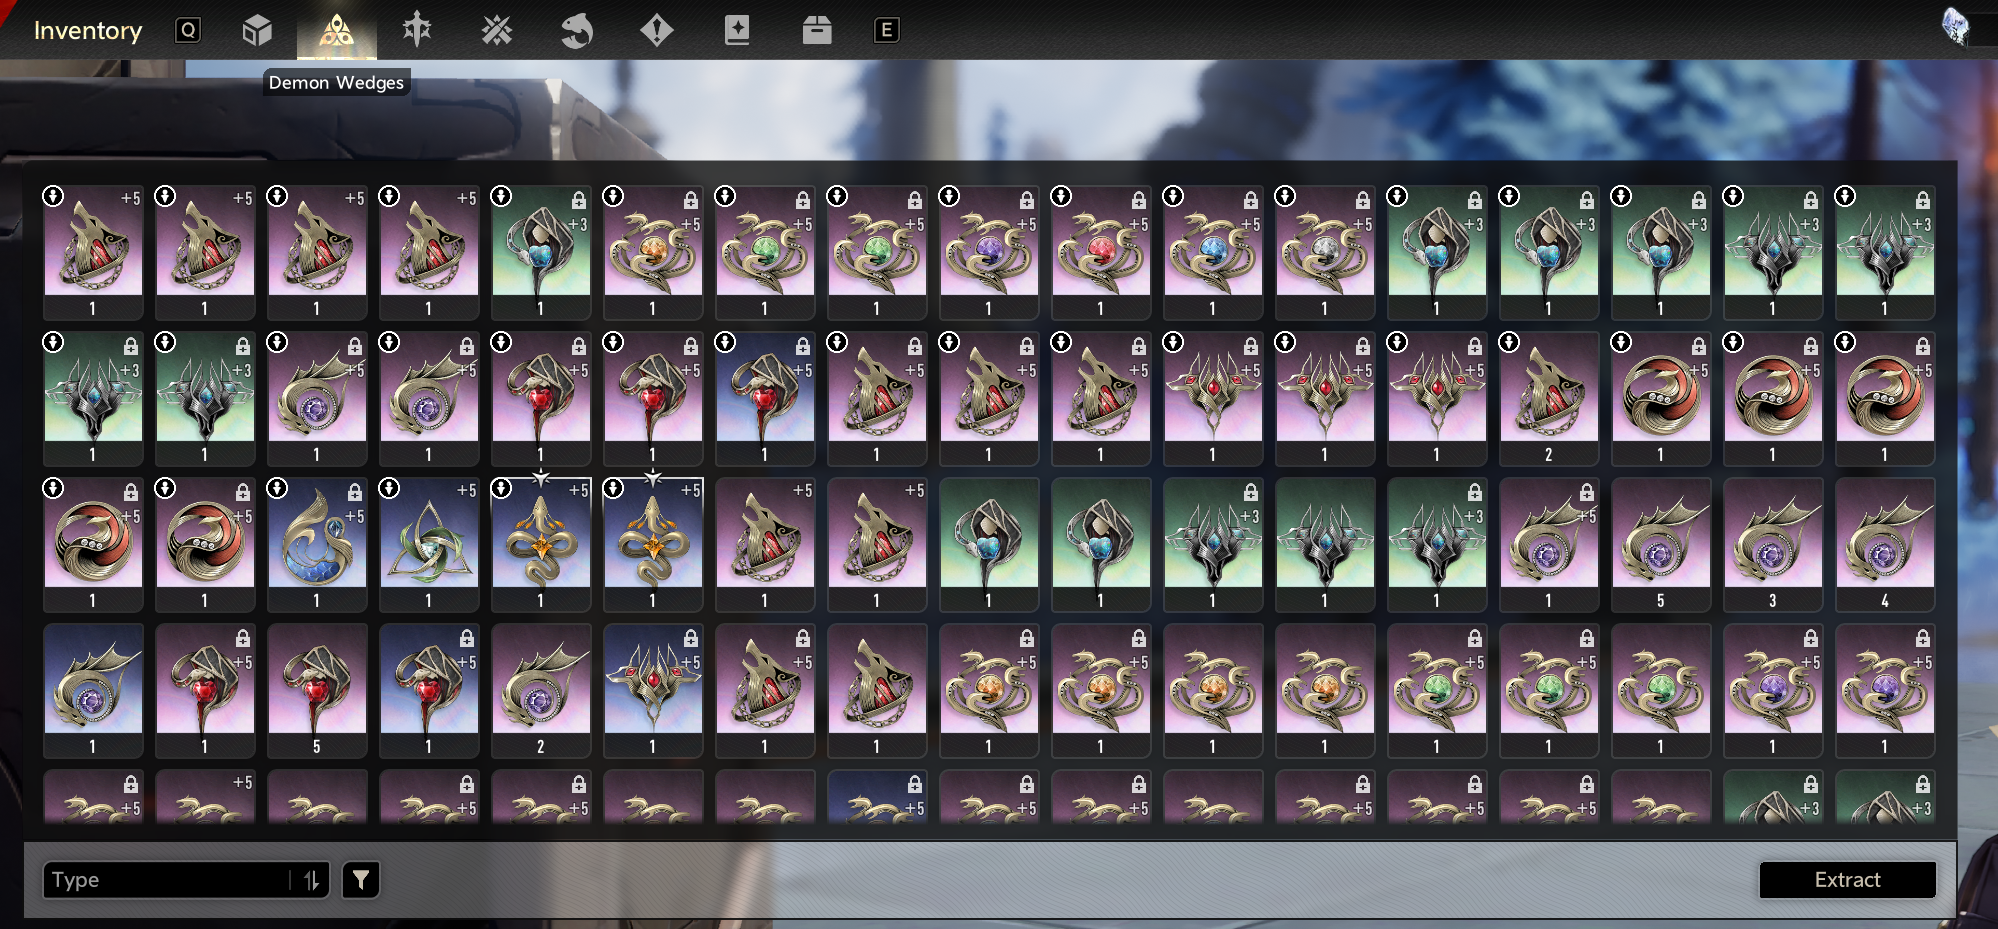The height and width of the screenshot is (929, 1998).
Task: Select the coiled serpent wedge with red gem
Action: pyautogui.click(x=1100, y=252)
